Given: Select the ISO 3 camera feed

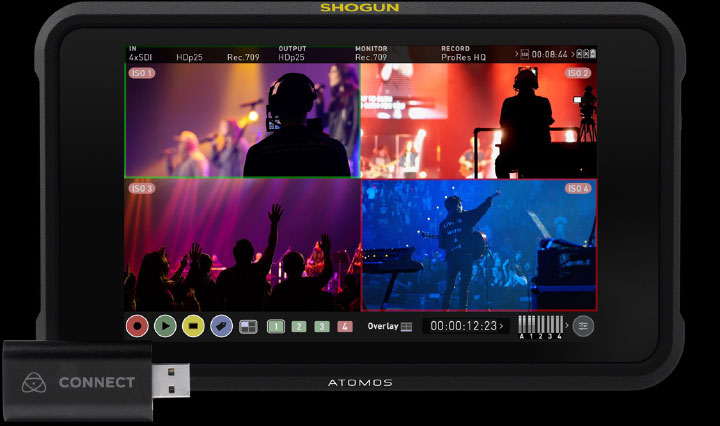Looking at the screenshot, I should (x=242, y=245).
